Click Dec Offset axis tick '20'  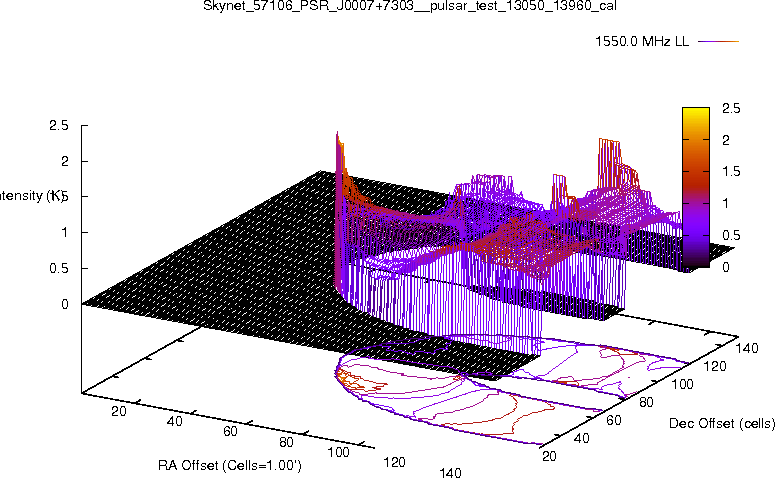(x=550, y=456)
